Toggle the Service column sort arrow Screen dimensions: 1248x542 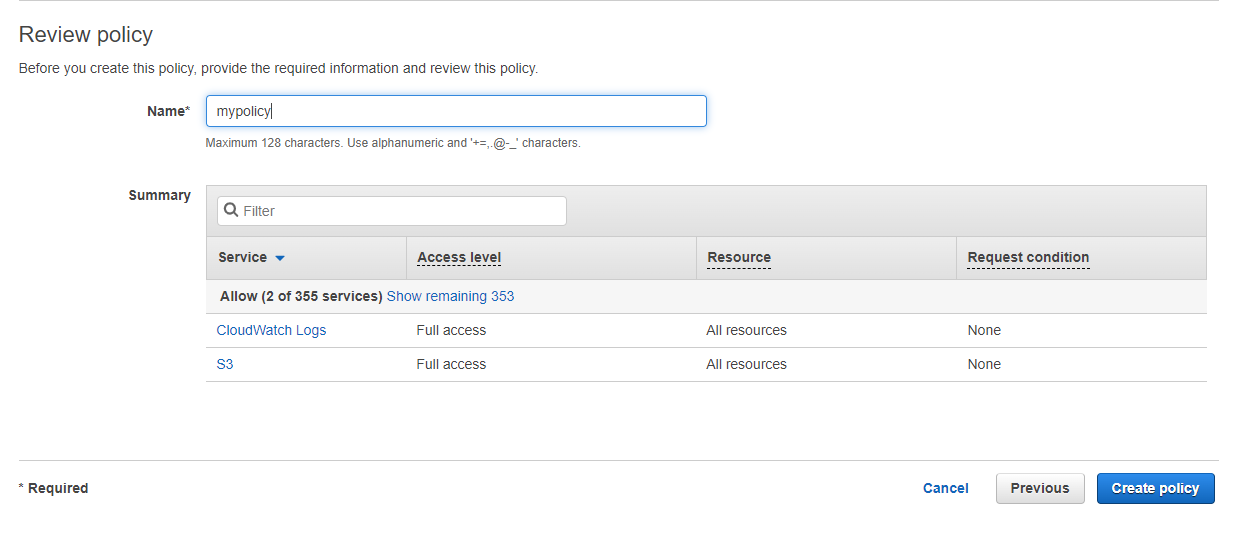280,258
